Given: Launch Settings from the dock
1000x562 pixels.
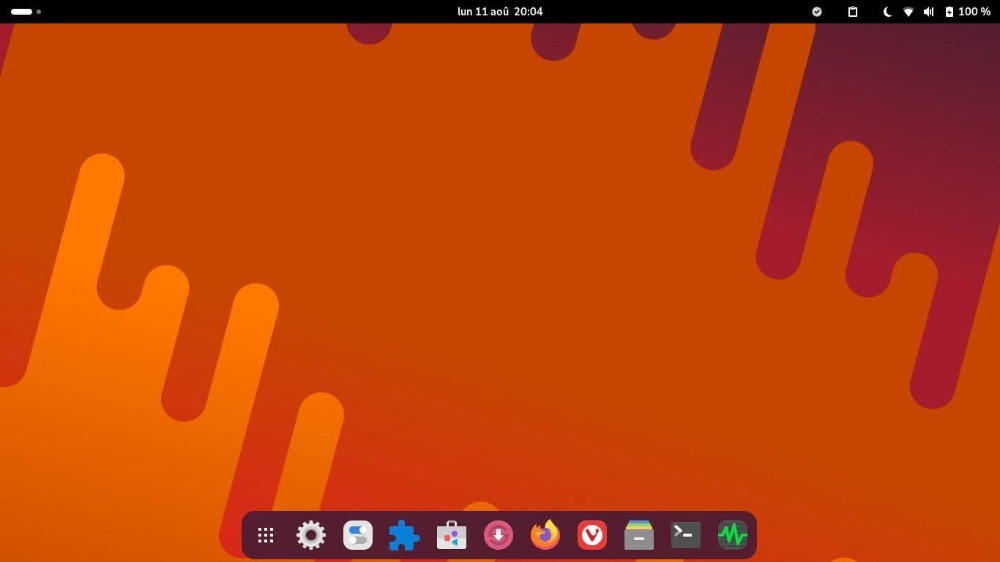Looking at the screenshot, I should coord(311,535).
